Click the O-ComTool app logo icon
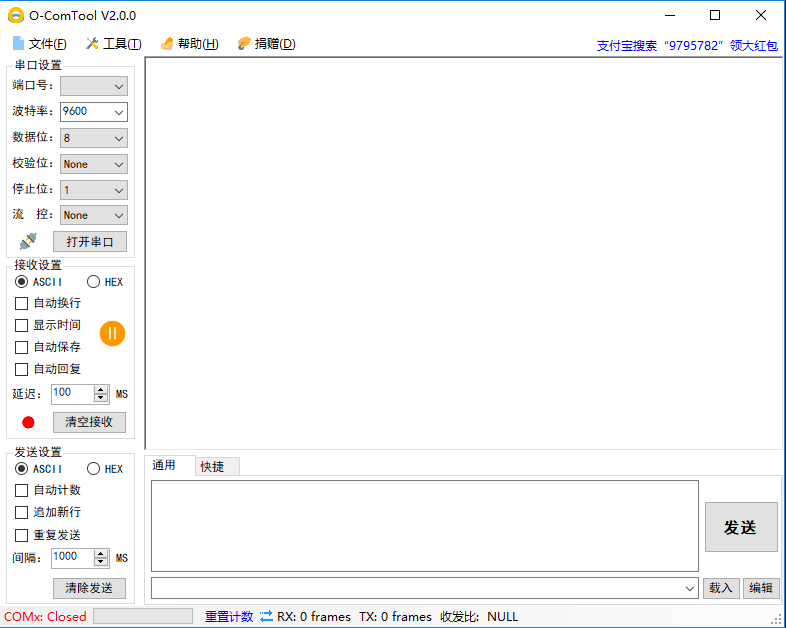Image resolution: width=786 pixels, height=628 pixels. click(16, 16)
